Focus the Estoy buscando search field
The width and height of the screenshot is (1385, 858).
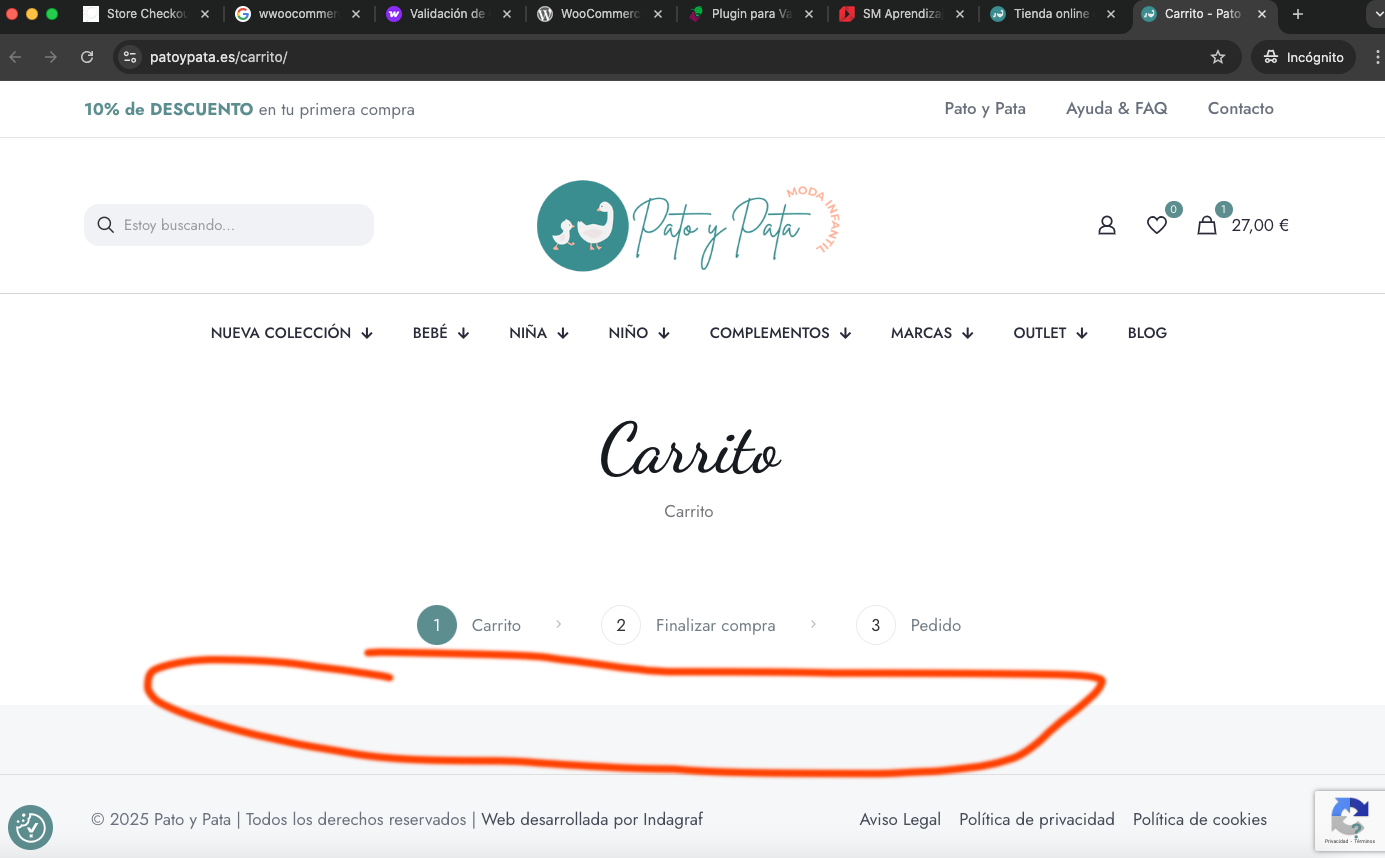pos(229,225)
